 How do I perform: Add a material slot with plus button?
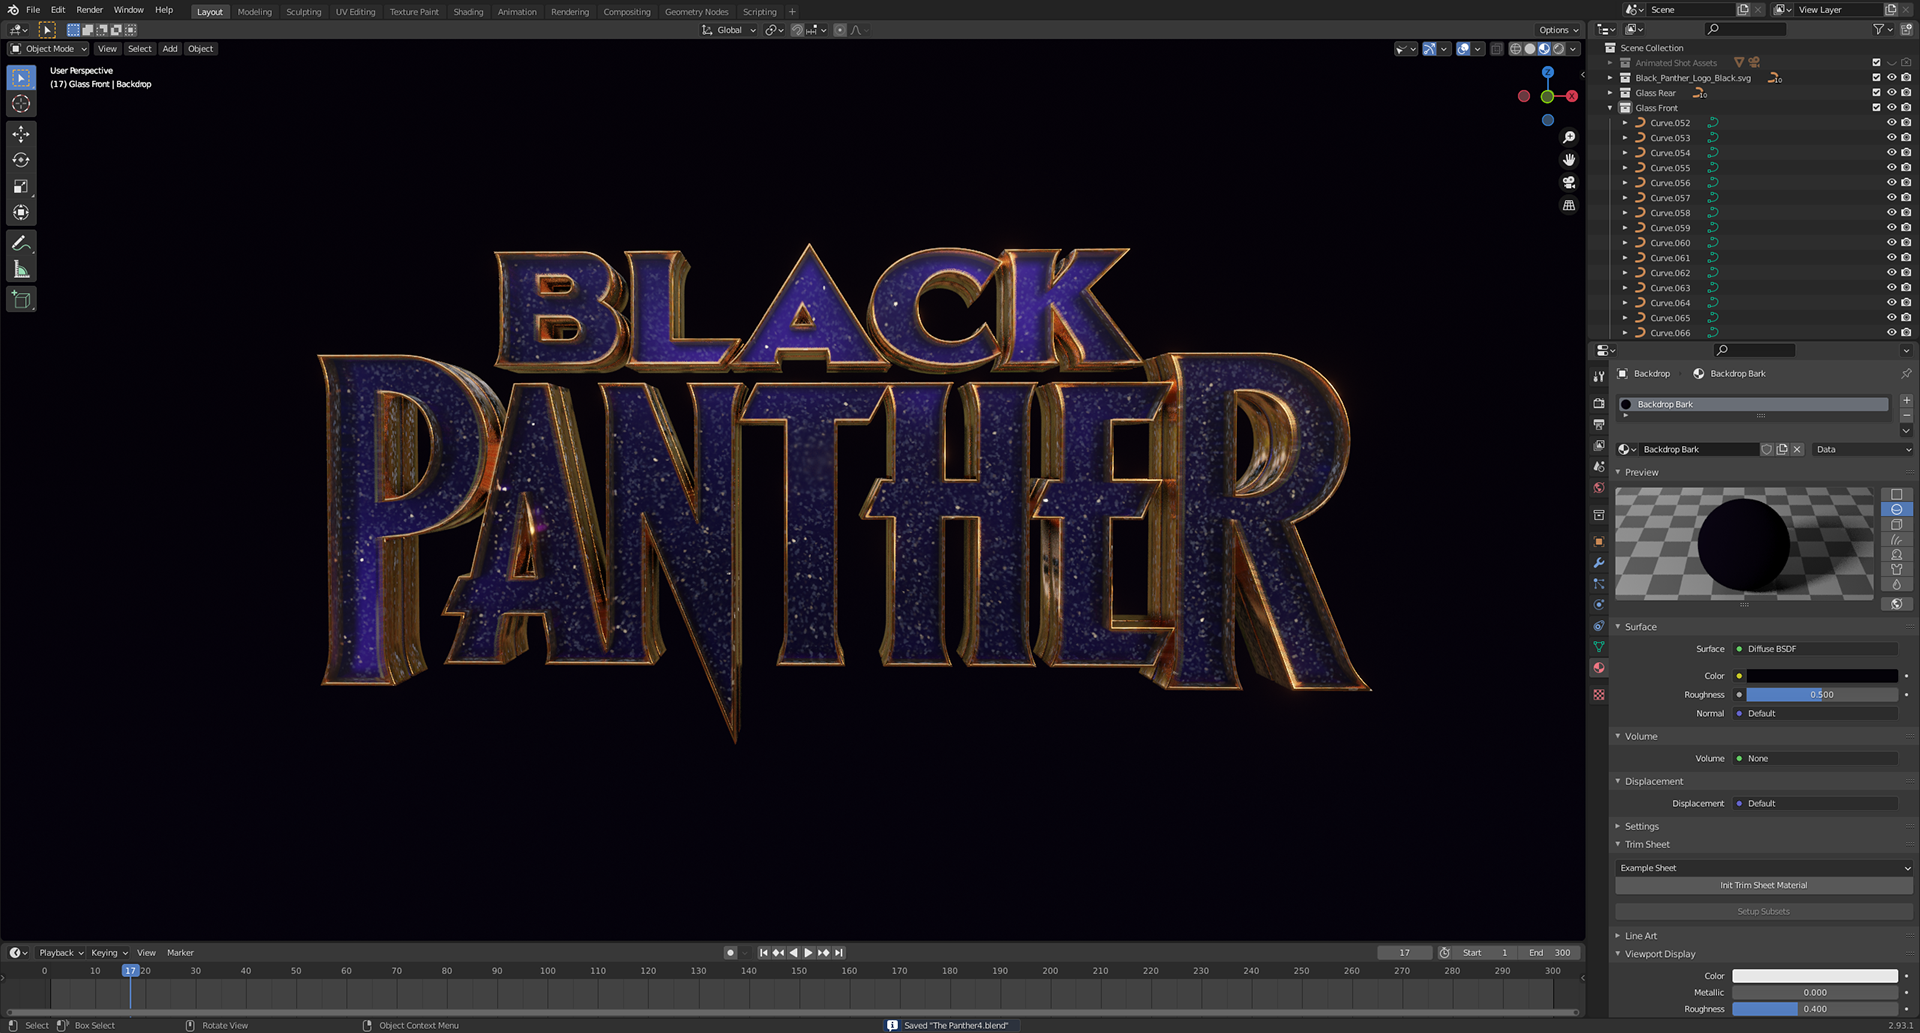point(1906,400)
